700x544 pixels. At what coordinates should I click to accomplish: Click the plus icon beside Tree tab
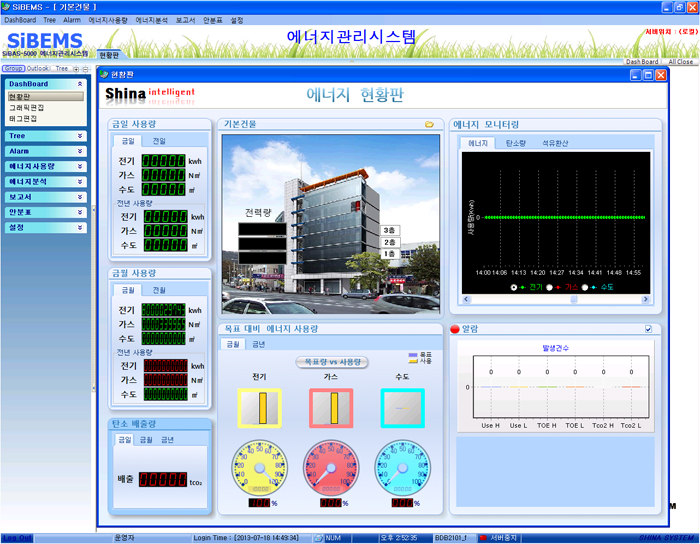point(76,69)
